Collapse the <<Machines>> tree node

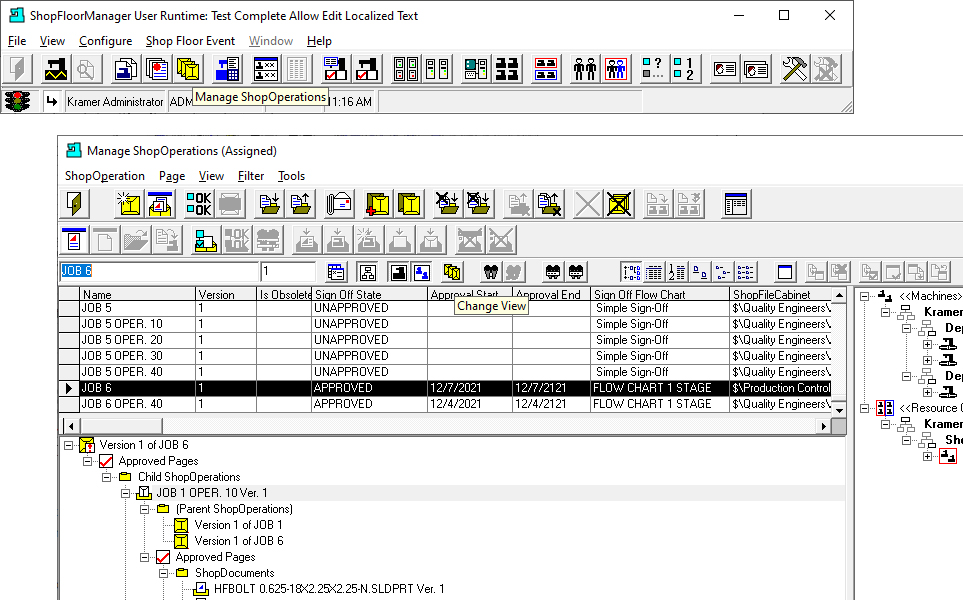[x=865, y=296]
